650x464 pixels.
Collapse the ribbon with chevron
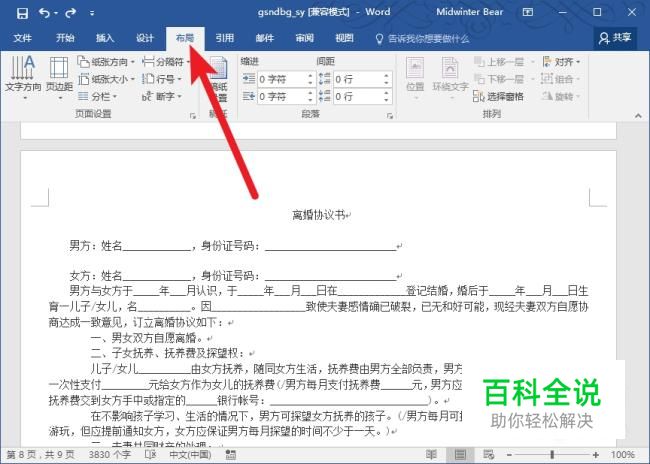[x=638, y=116]
